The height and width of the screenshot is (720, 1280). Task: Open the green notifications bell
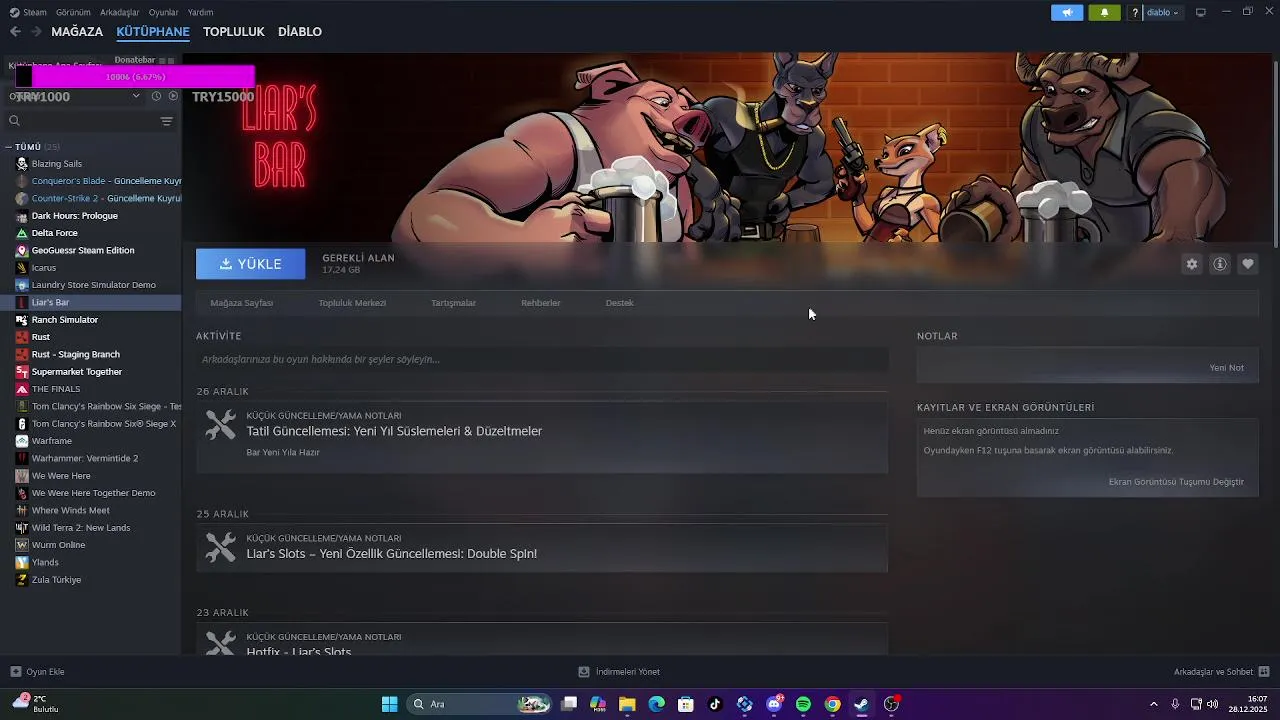(x=1104, y=12)
